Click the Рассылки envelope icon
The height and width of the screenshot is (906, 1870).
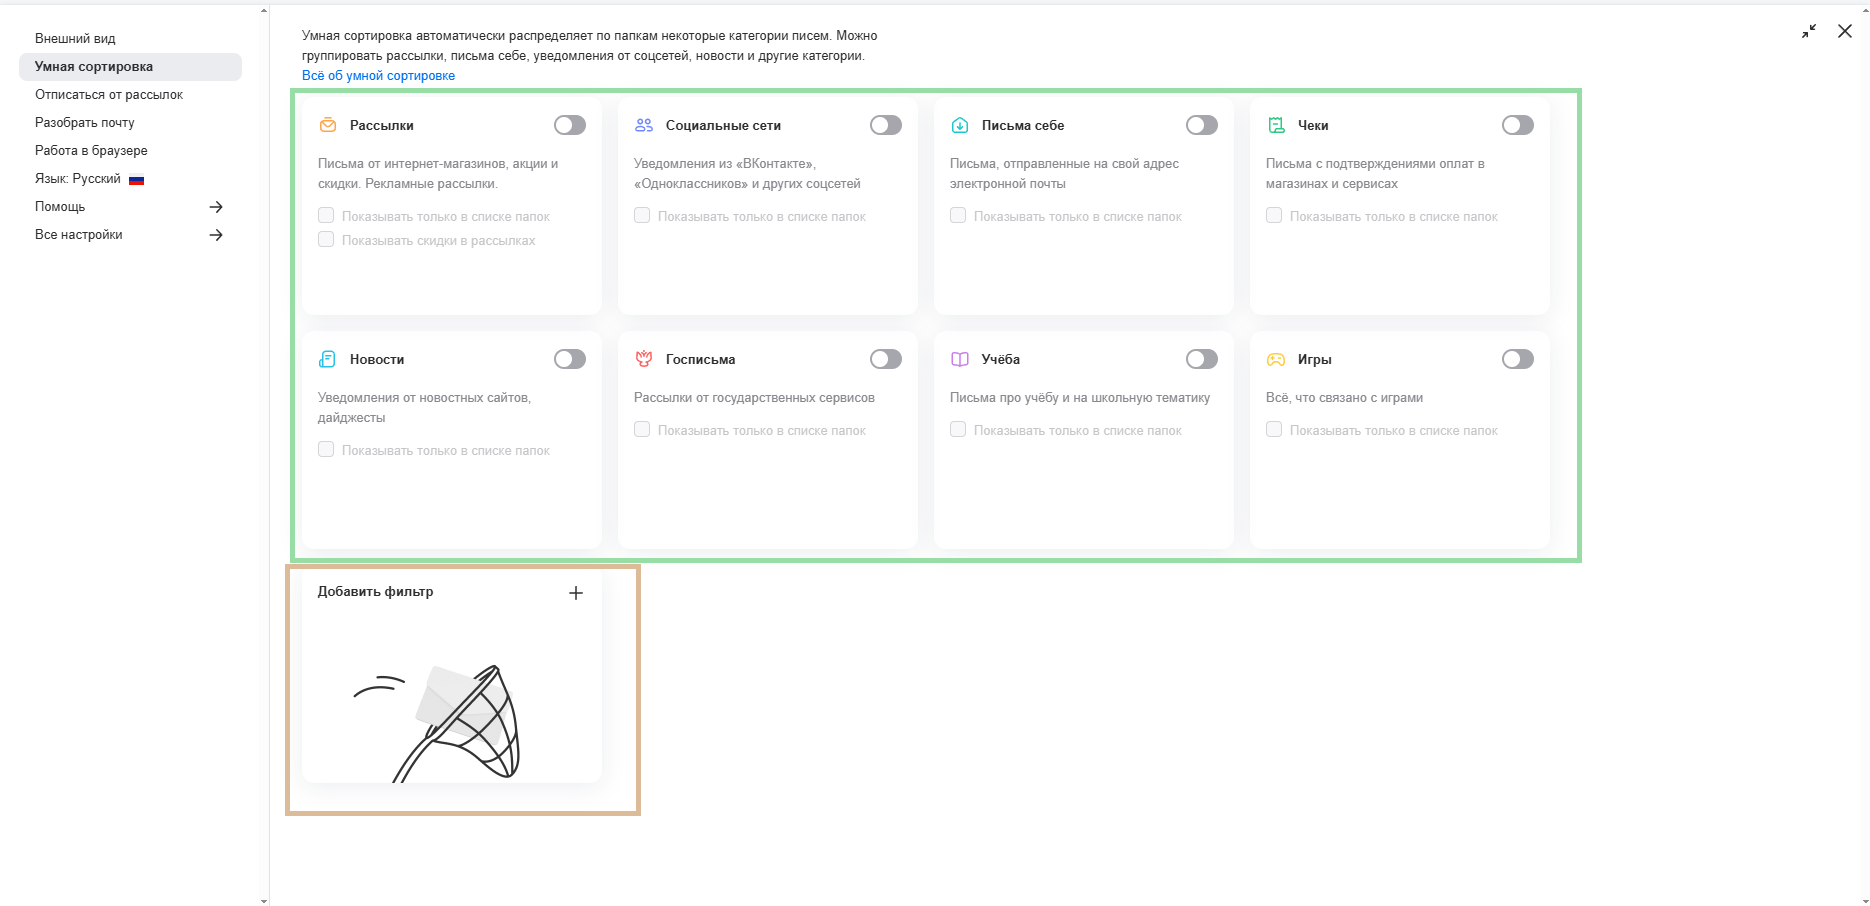pyautogui.click(x=327, y=125)
